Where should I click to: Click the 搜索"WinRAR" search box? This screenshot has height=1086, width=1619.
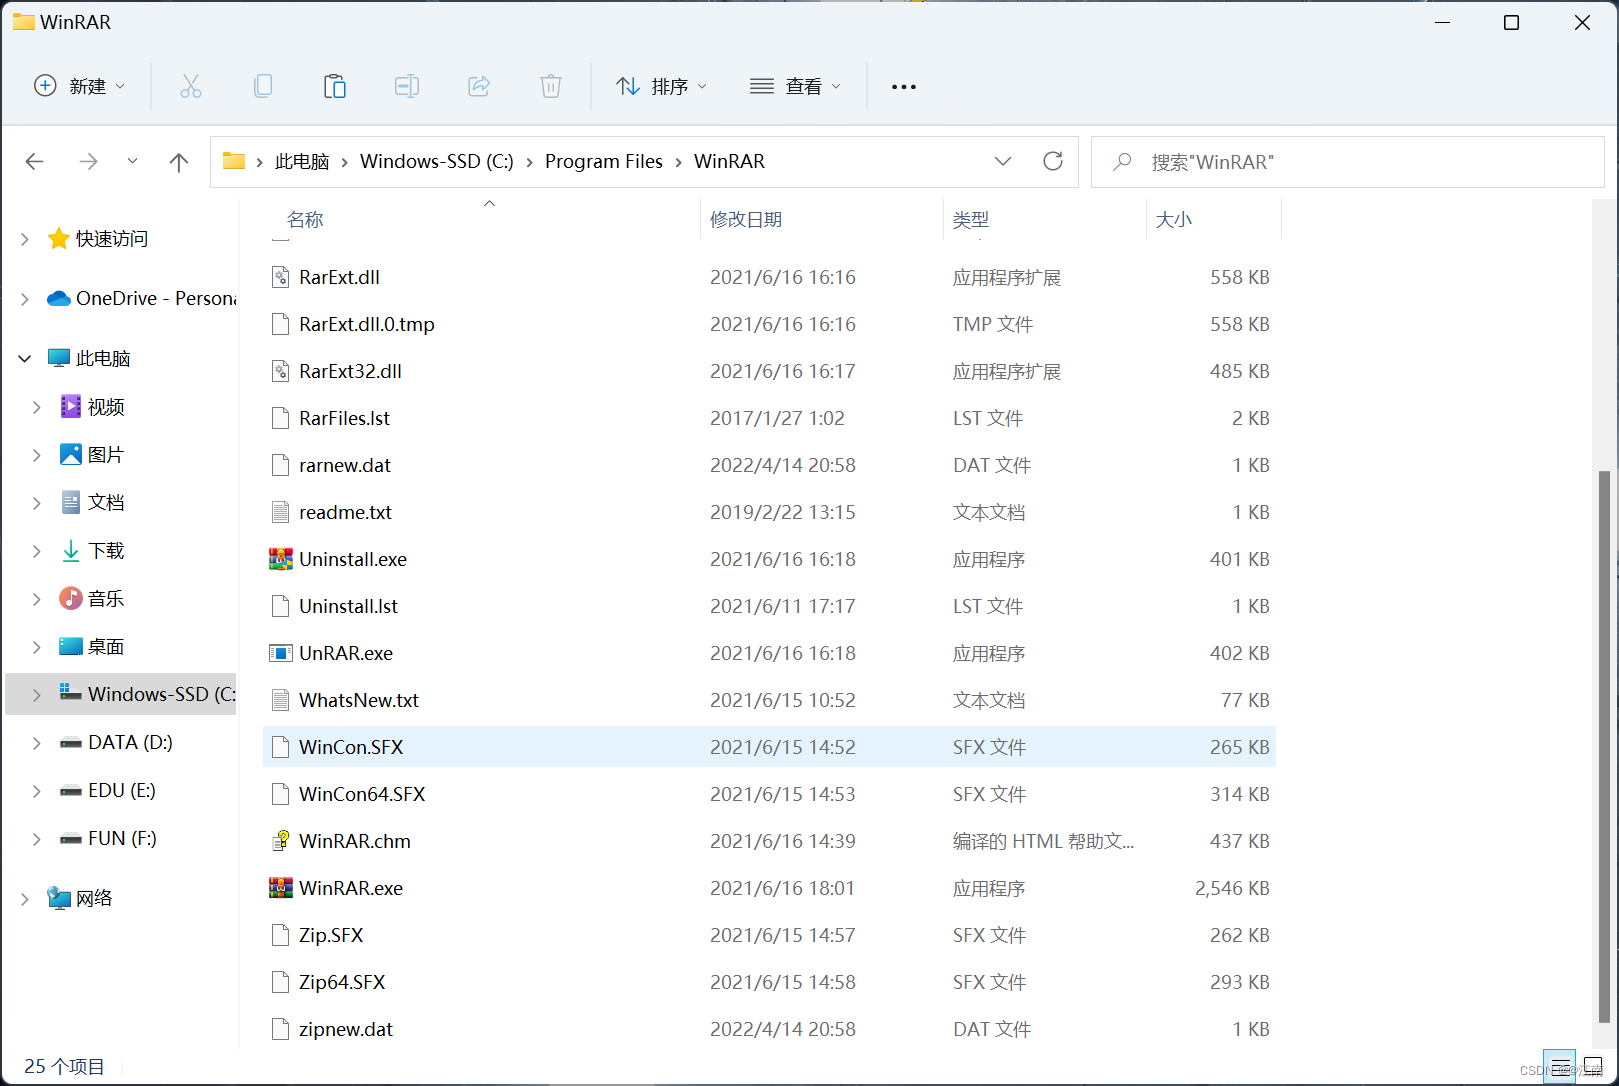click(x=1347, y=161)
